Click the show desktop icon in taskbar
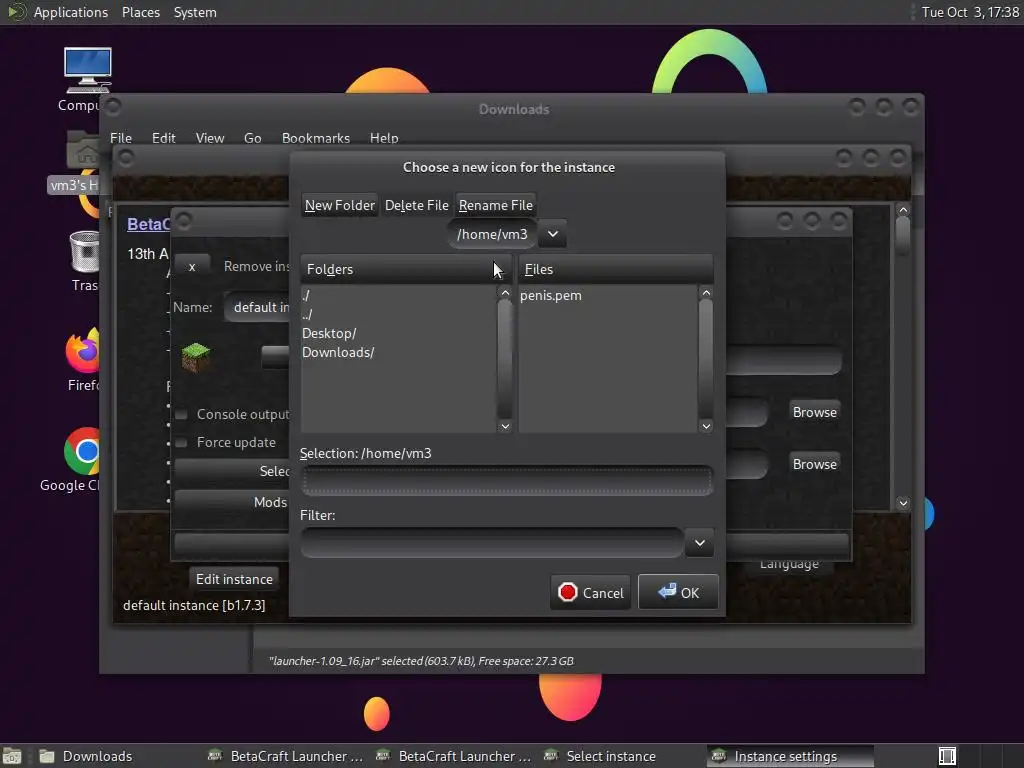1024x768 pixels. click(x=12, y=756)
